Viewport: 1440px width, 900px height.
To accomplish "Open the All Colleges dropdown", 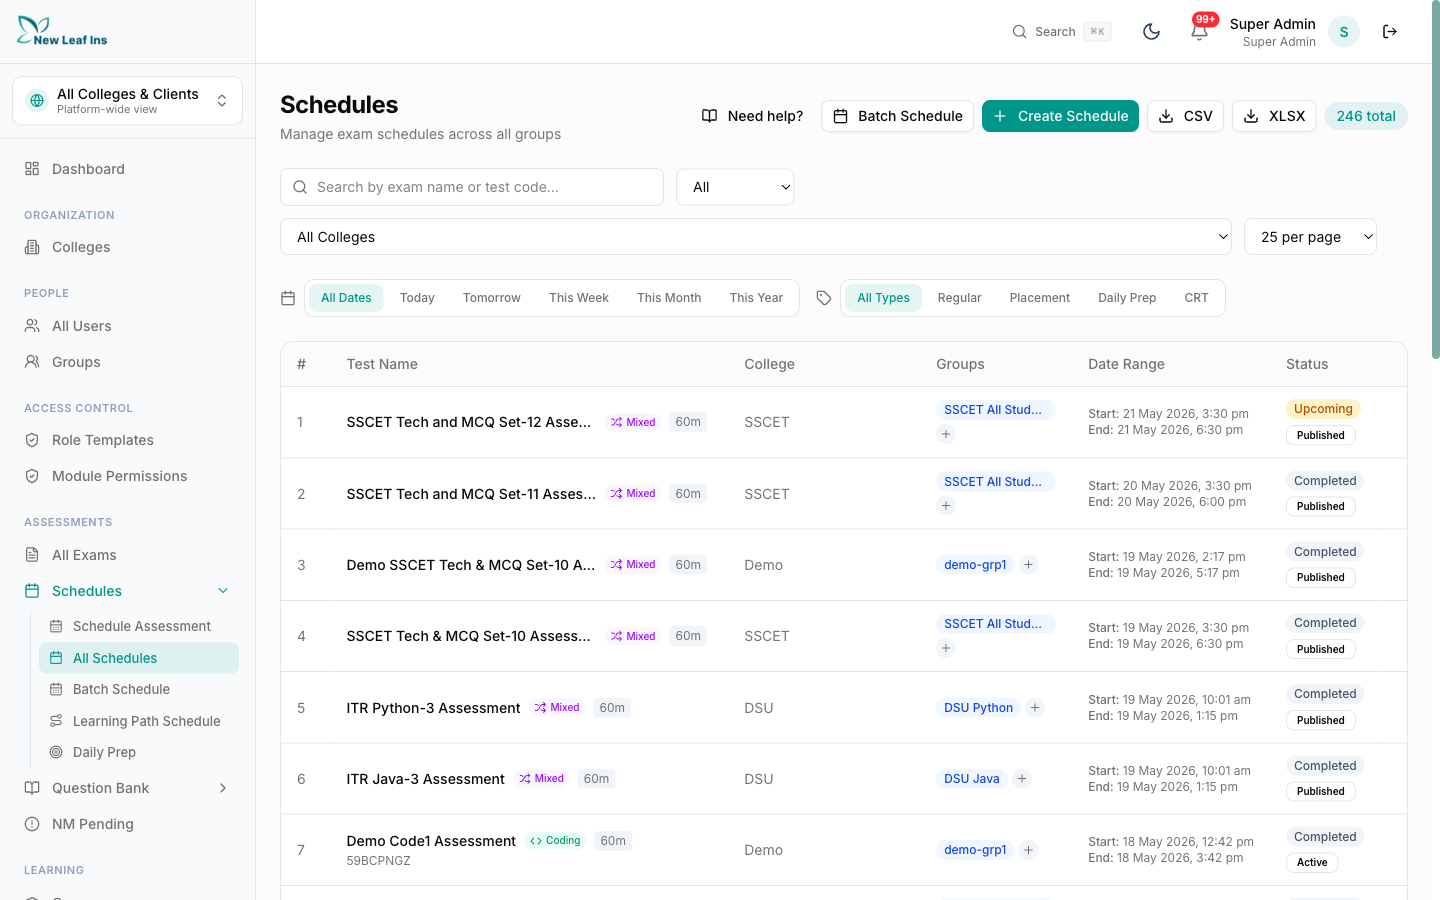I will (x=756, y=237).
